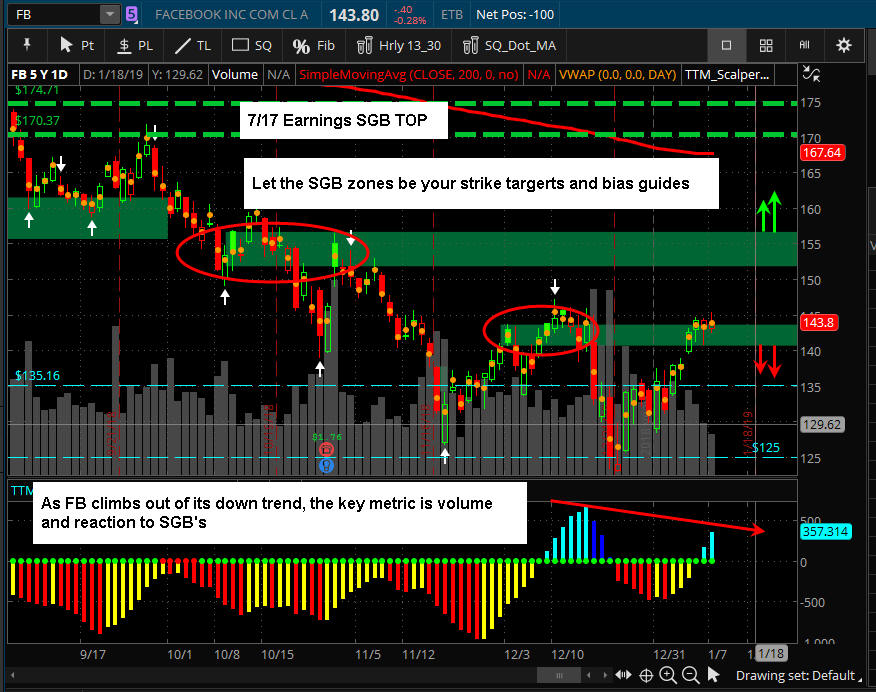The width and height of the screenshot is (876, 692).
Task: Click the $170.37 price level label
Action: pos(37,120)
